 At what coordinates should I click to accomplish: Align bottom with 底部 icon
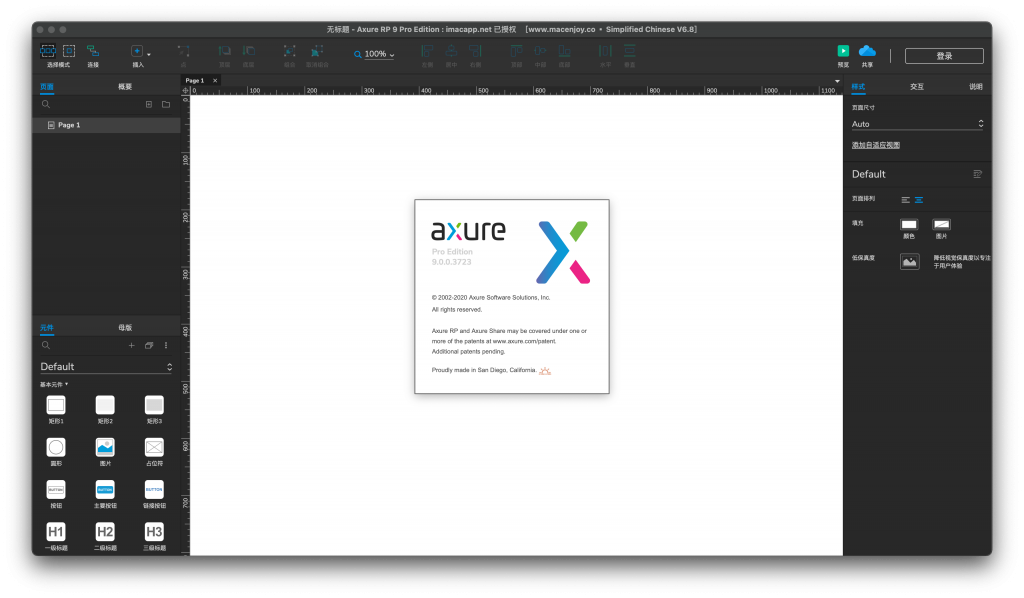click(x=564, y=51)
